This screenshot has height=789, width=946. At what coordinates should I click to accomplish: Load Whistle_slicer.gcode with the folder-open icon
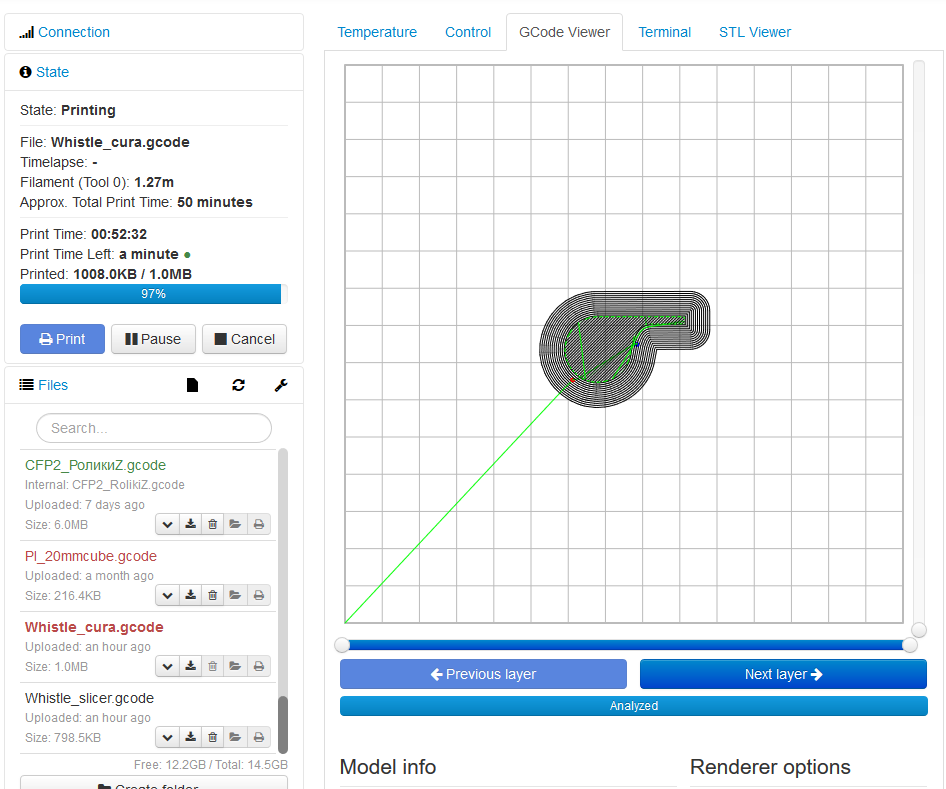(235, 737)
